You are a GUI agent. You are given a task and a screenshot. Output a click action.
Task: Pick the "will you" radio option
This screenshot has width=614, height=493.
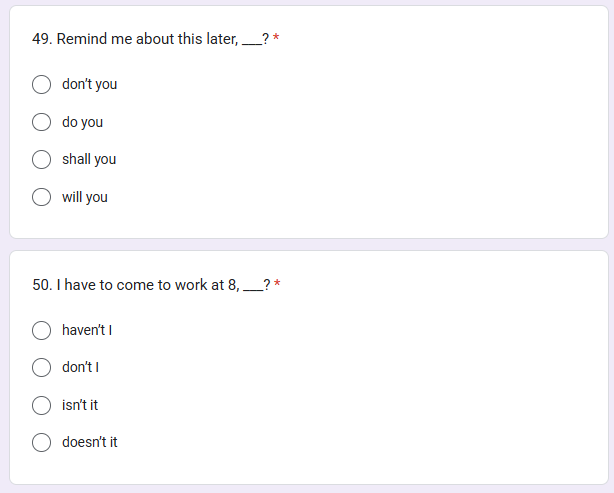[x=42, y=197]
